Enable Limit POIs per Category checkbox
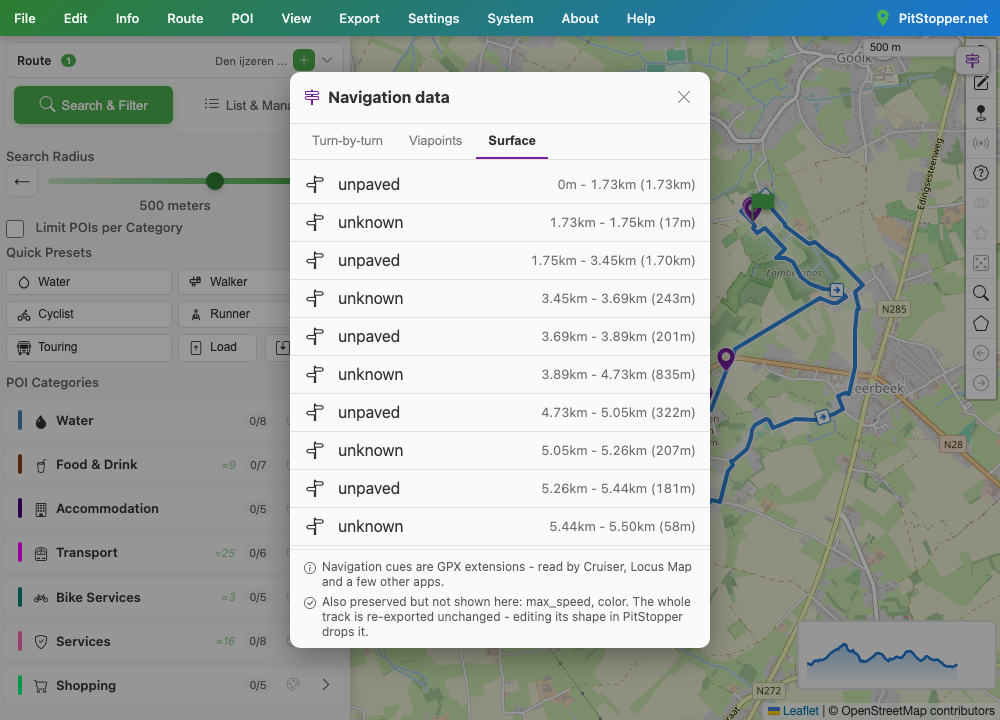 pyautogui.click(x=15, y=228)
